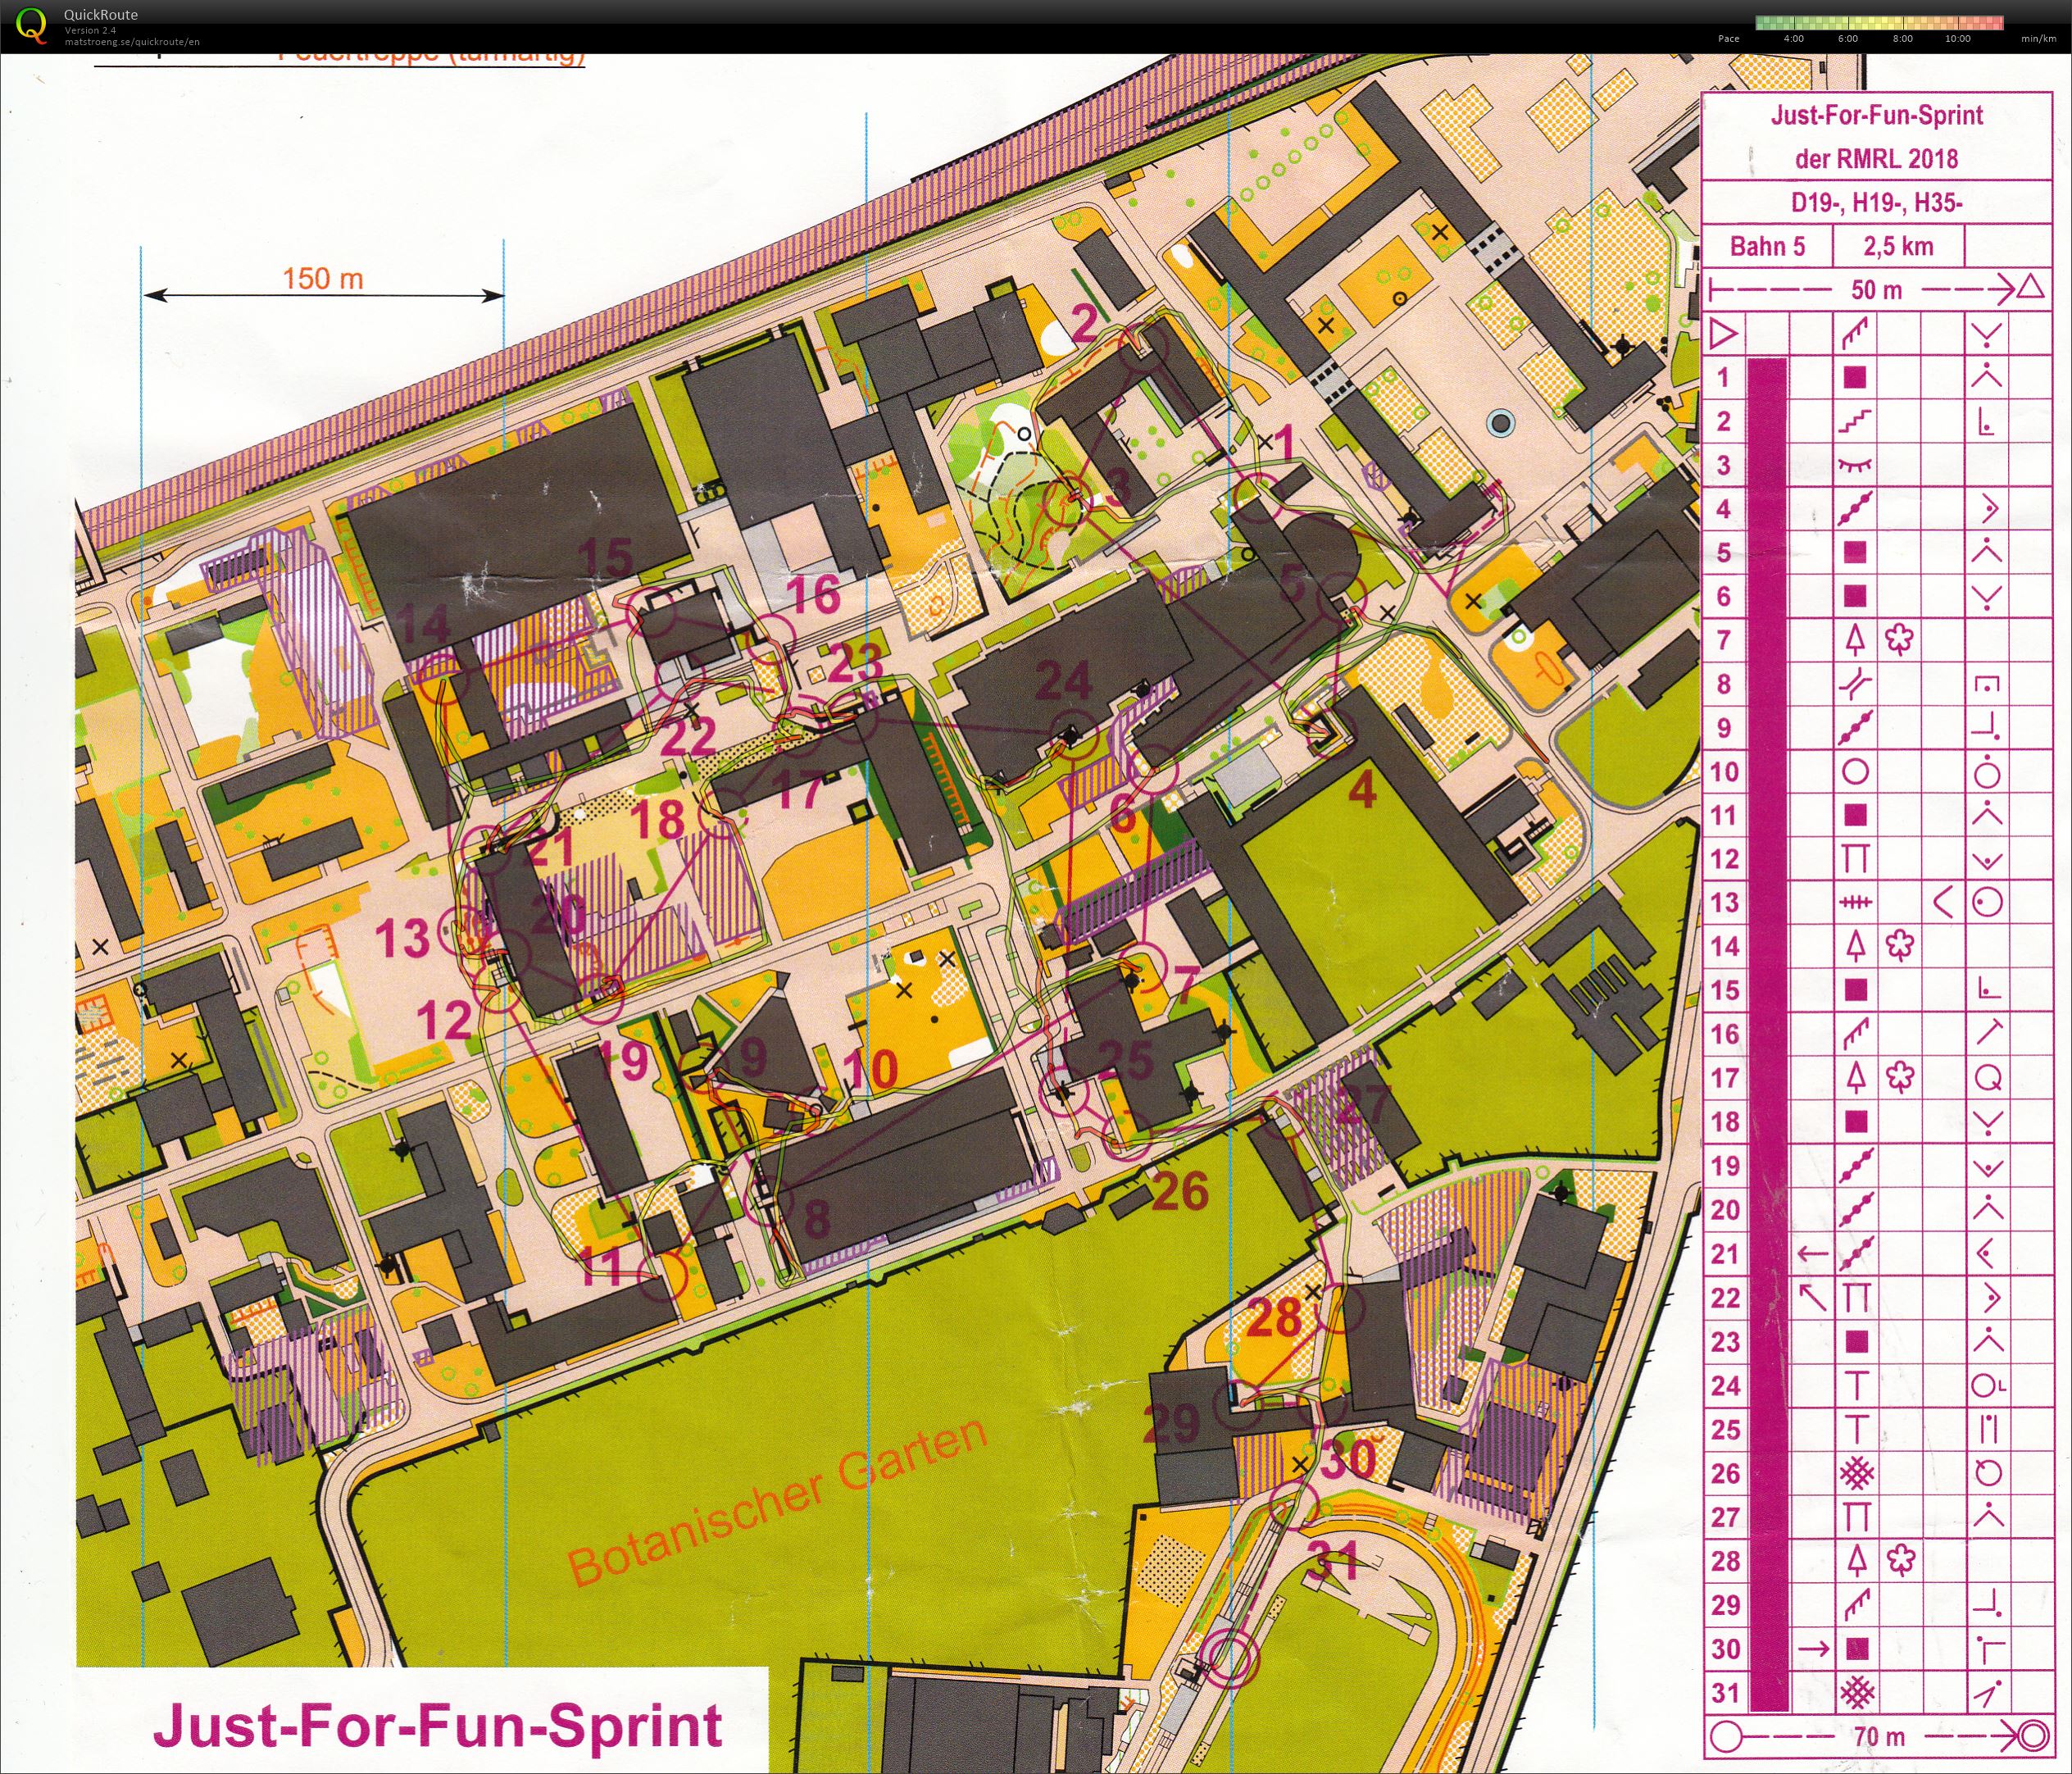Click the 2,5 km distance cell

point(1898,246)
